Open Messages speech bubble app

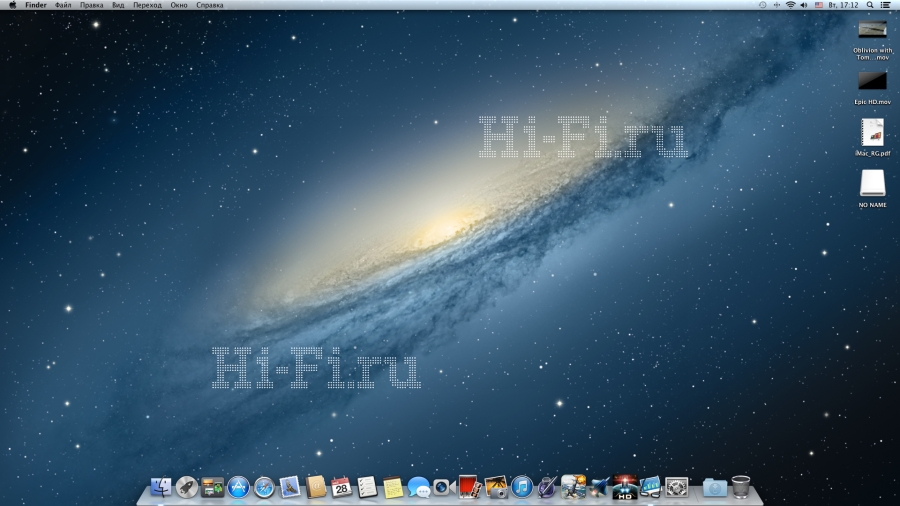tap(418, 487)
